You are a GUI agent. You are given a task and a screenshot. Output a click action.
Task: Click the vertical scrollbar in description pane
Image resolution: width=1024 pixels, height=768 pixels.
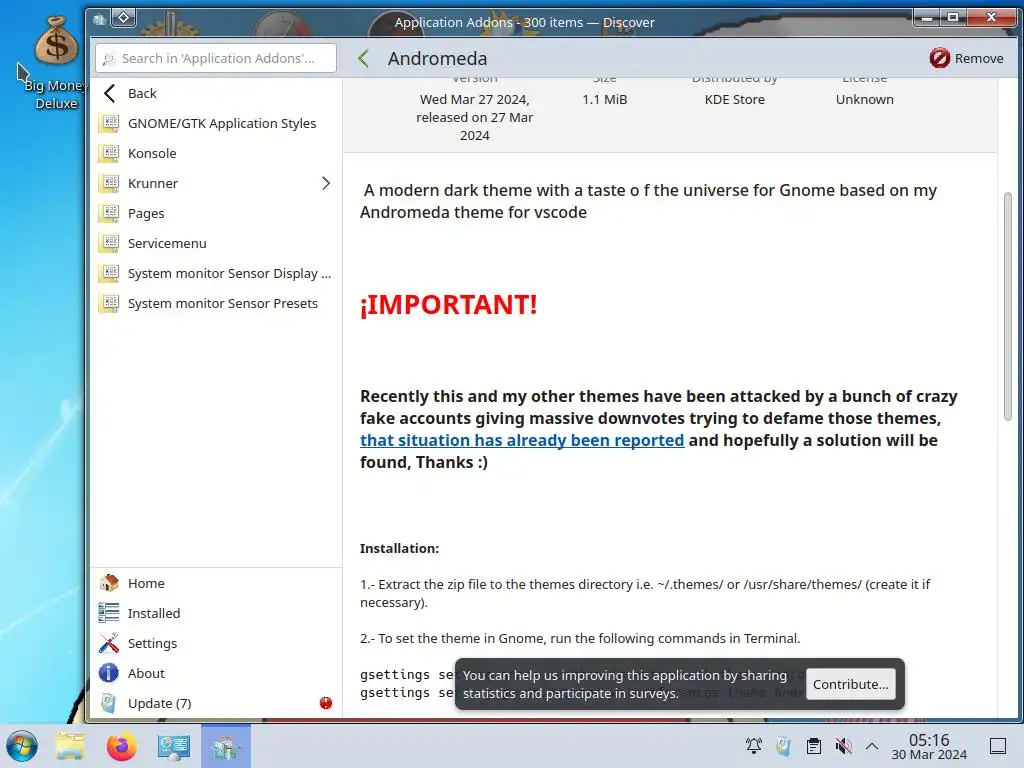[1008, 307]
